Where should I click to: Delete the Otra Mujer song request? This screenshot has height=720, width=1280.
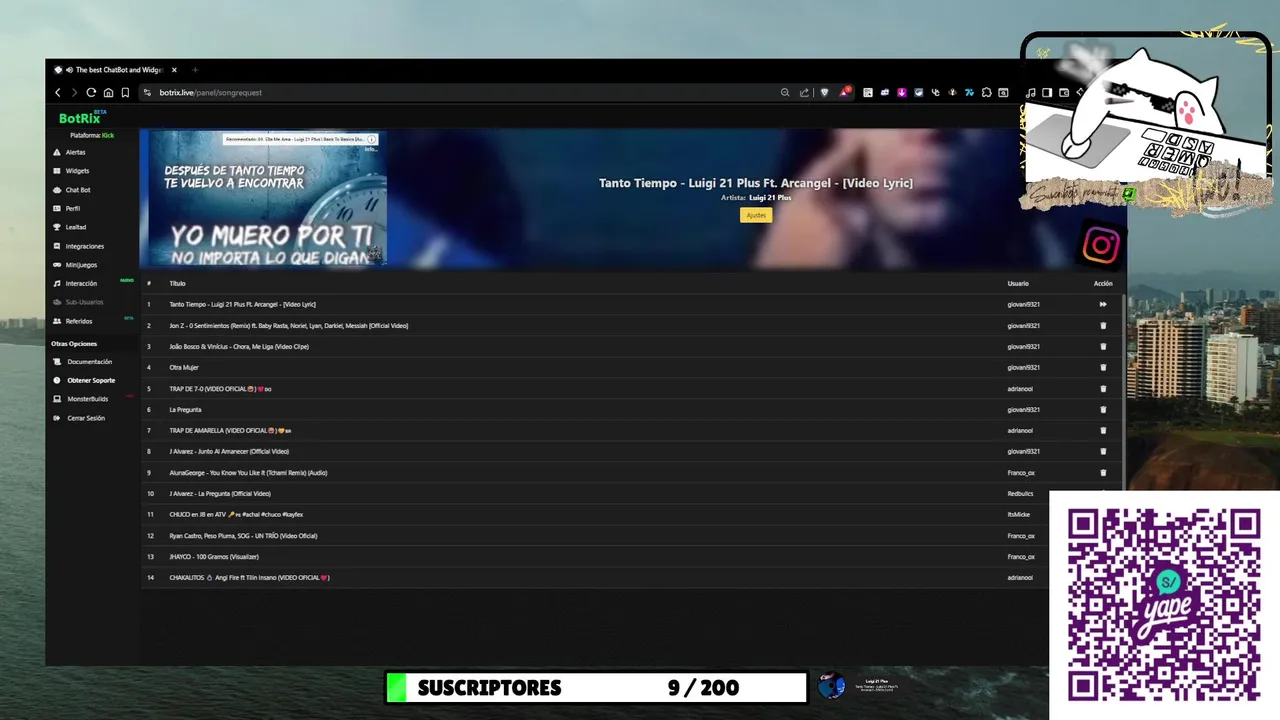tap(1103, 367)
